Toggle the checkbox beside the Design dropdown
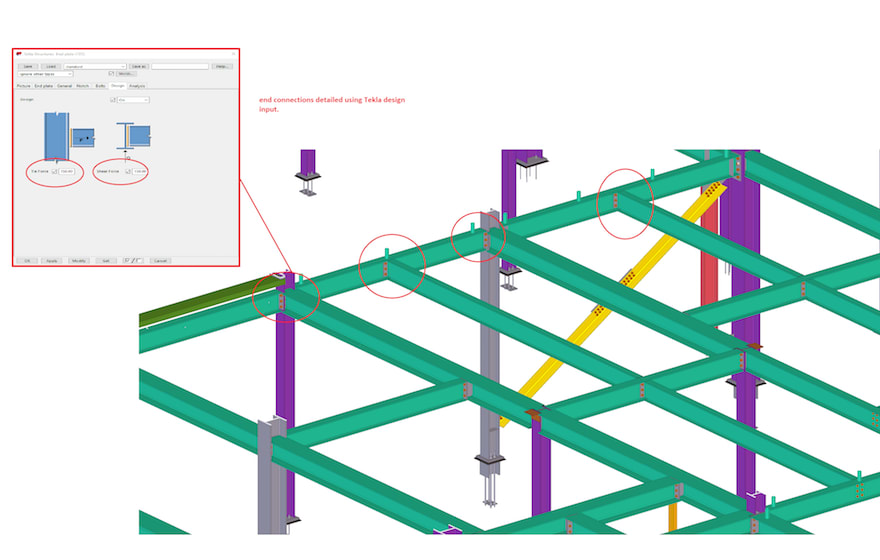 tap(112, 100)
